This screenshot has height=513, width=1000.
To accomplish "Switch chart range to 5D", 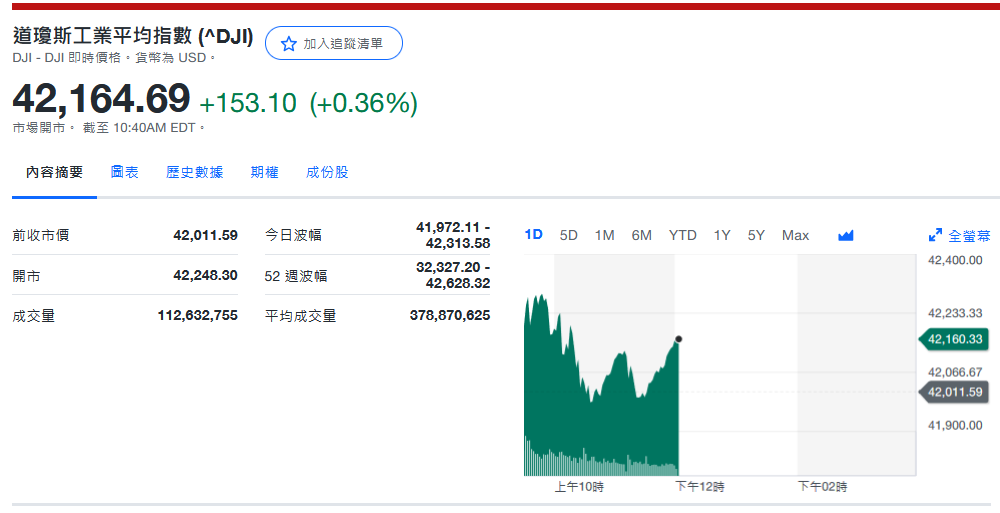I will [569, 235].
